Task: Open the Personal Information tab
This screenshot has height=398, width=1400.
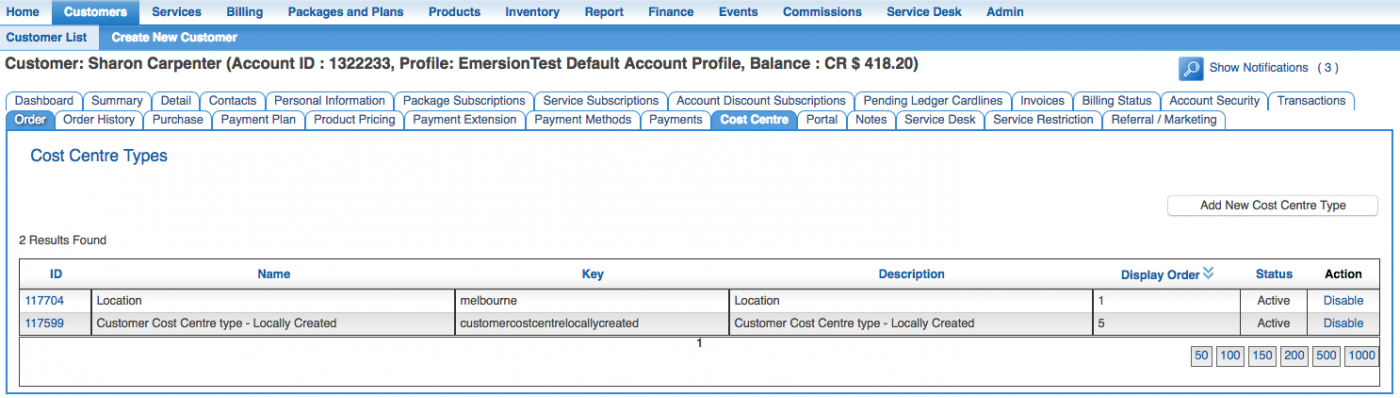Action: click(x=329, y=101)
